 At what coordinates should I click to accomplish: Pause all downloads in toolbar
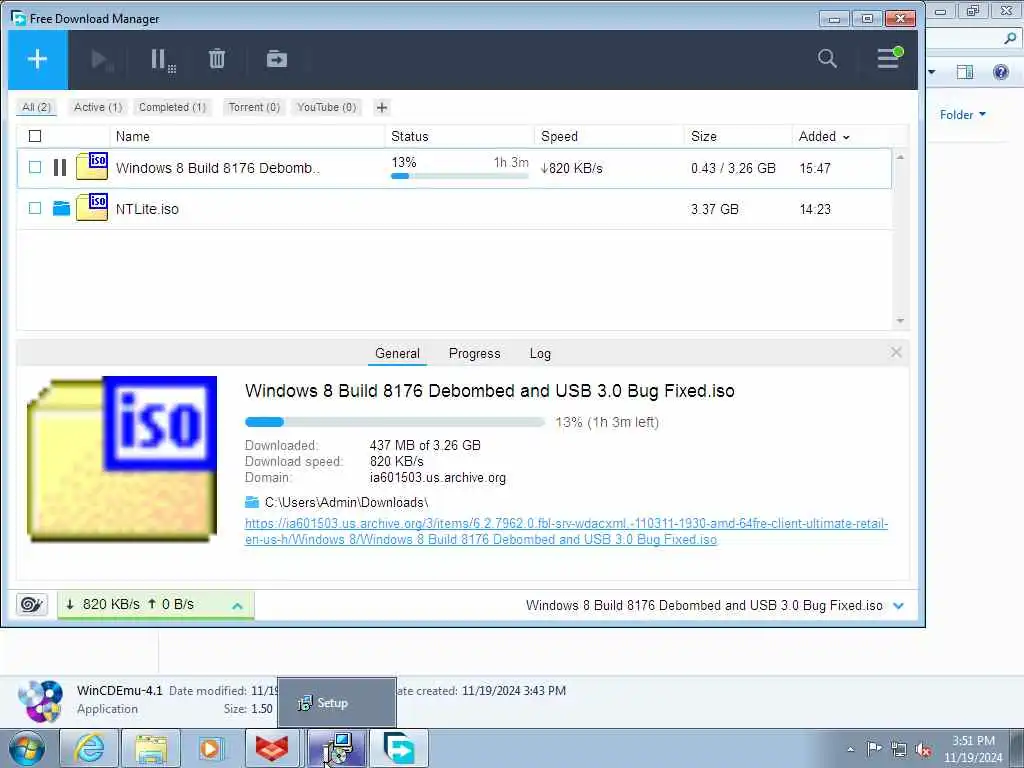point(163,60)
